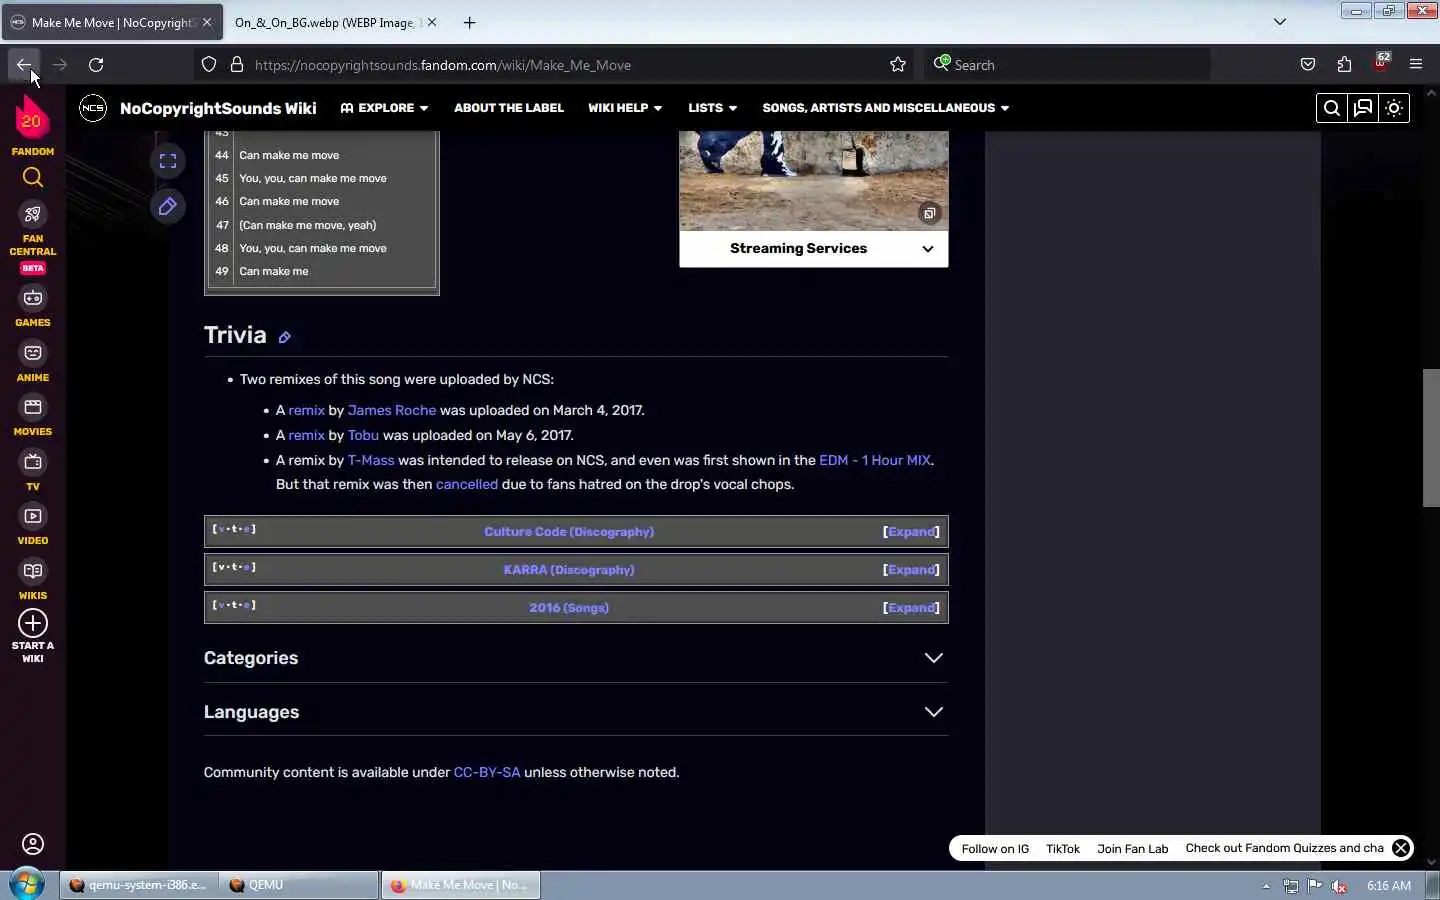
Task: Open About the Label menu item
Action: pyautogui.click(x=509, y=108)
